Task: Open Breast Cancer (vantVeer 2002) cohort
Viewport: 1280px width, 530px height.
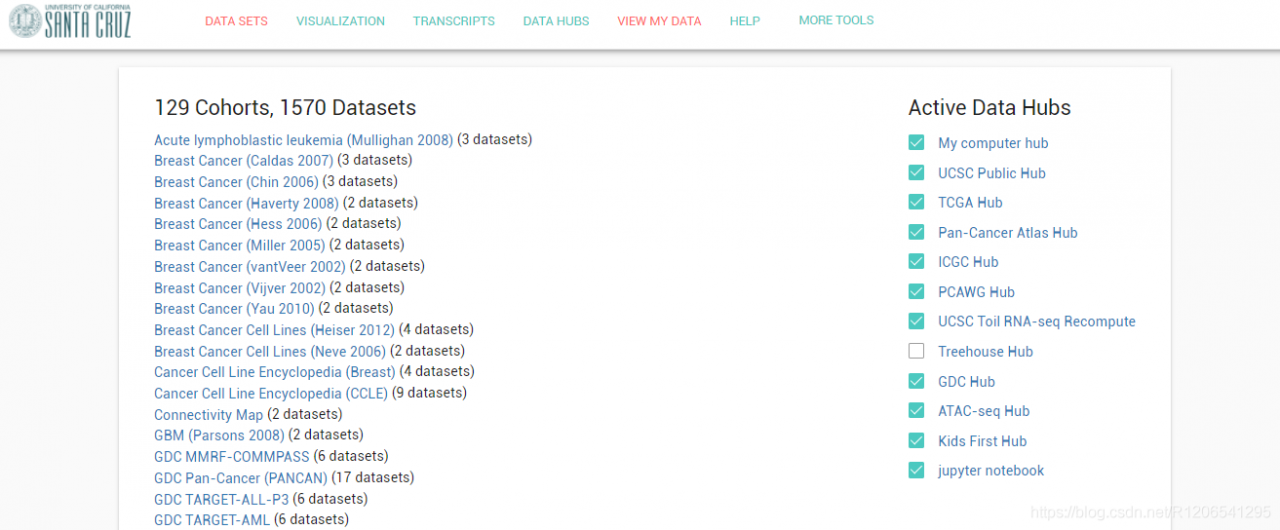Action: (x=250, y=267)
